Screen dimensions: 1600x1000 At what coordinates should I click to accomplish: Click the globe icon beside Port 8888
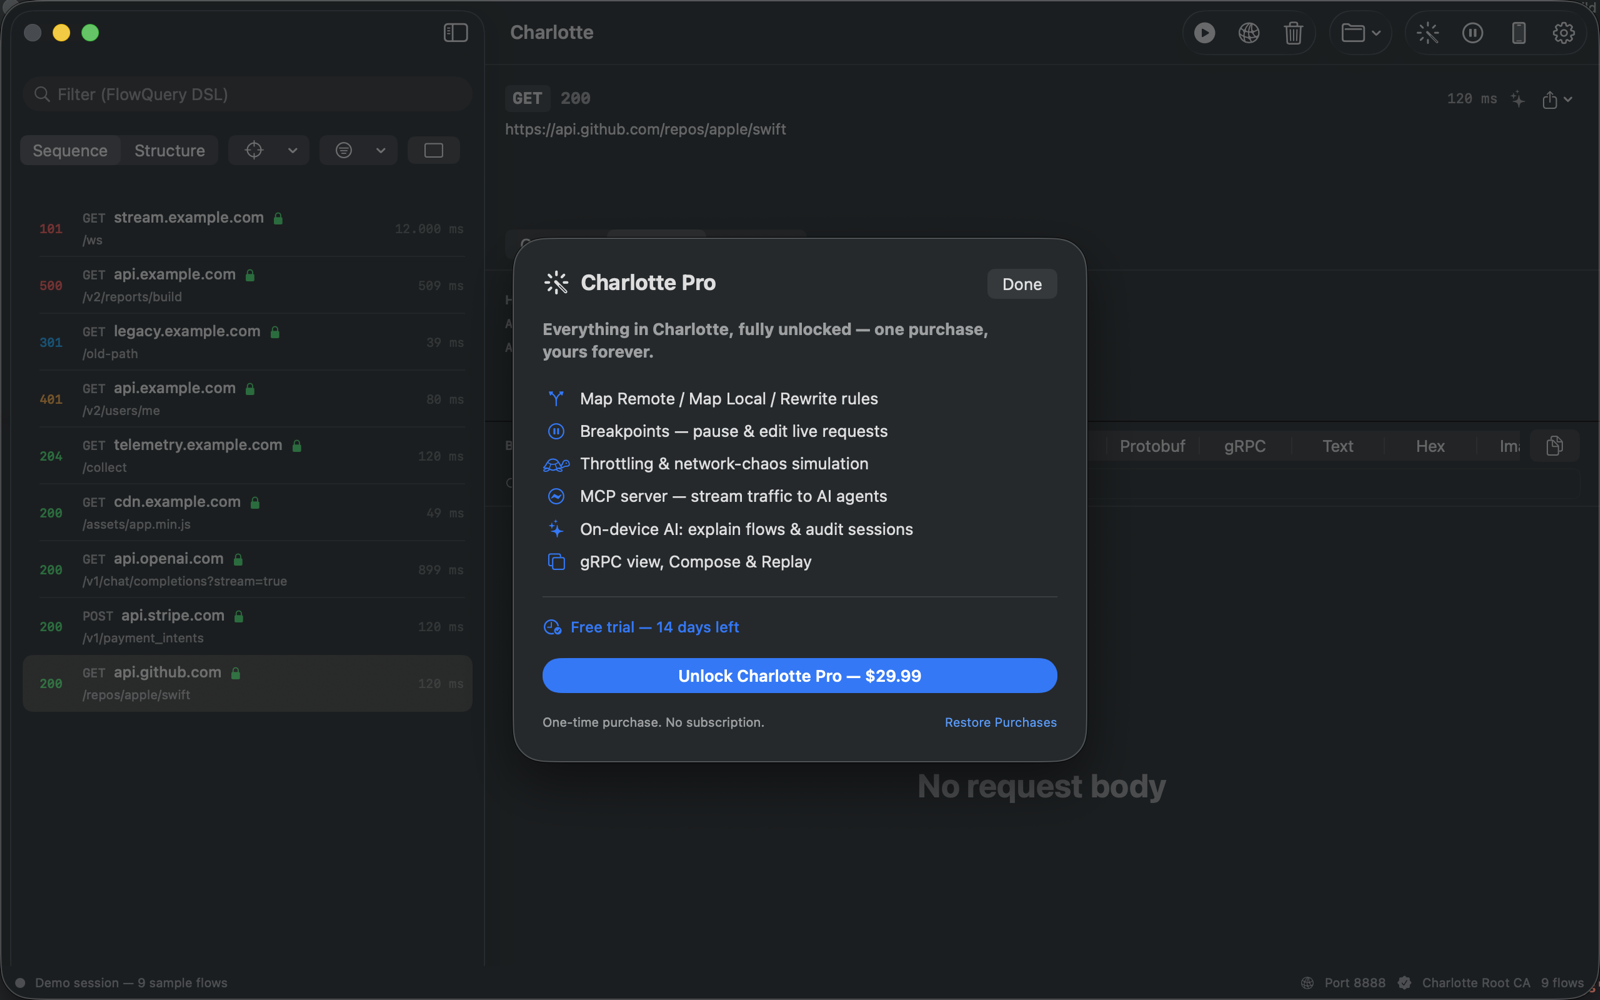click(x=1307, y=983)
